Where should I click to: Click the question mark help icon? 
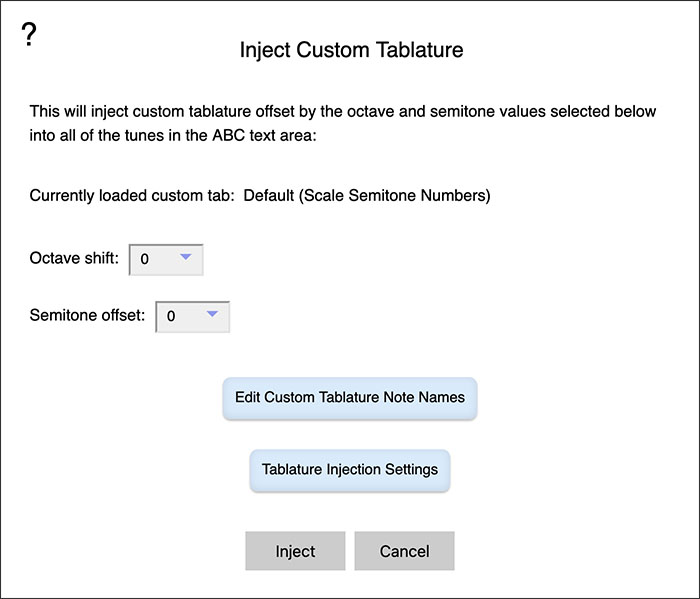click(x=29, y=34)
